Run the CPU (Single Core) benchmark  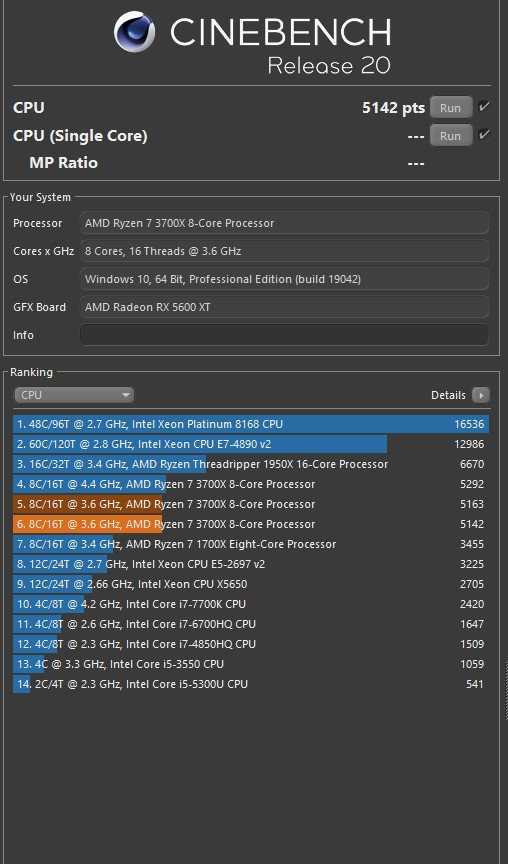[x=451, y=136]
